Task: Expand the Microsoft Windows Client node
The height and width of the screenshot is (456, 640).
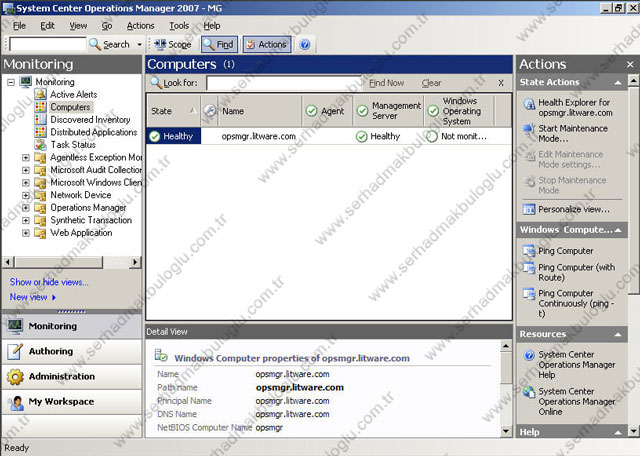Action: pyautogui.click(x=26, y=182)
